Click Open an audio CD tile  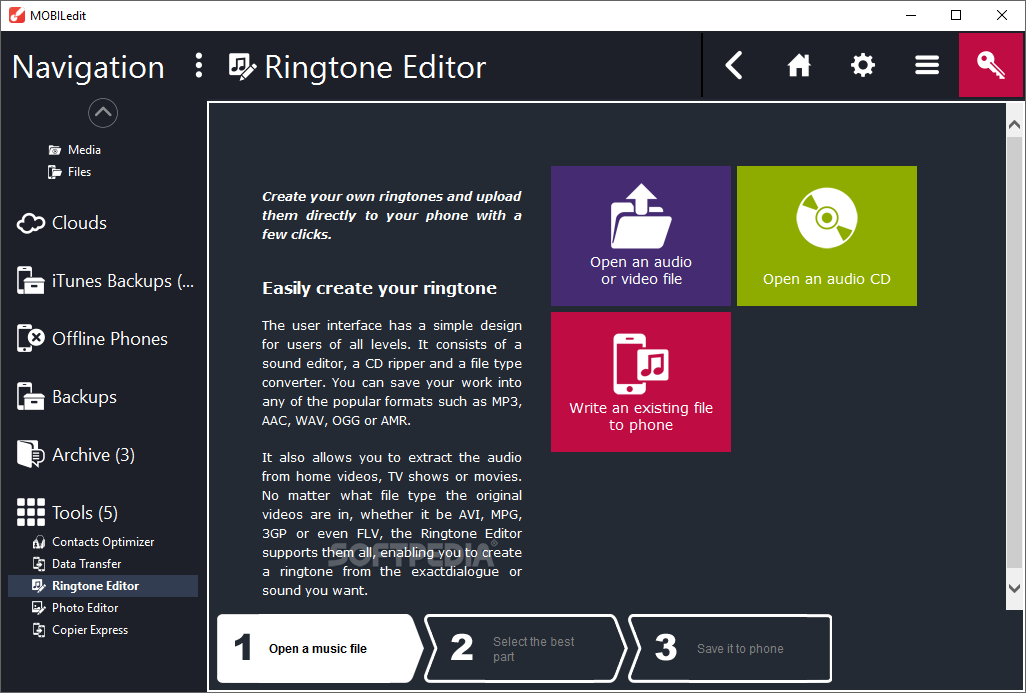(x=826, y=236)
